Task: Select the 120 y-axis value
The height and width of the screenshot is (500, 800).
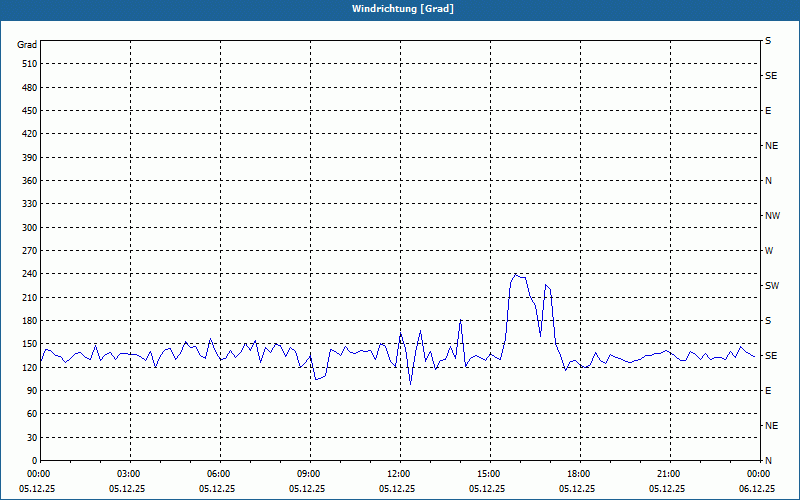Action: click(30, 367)
